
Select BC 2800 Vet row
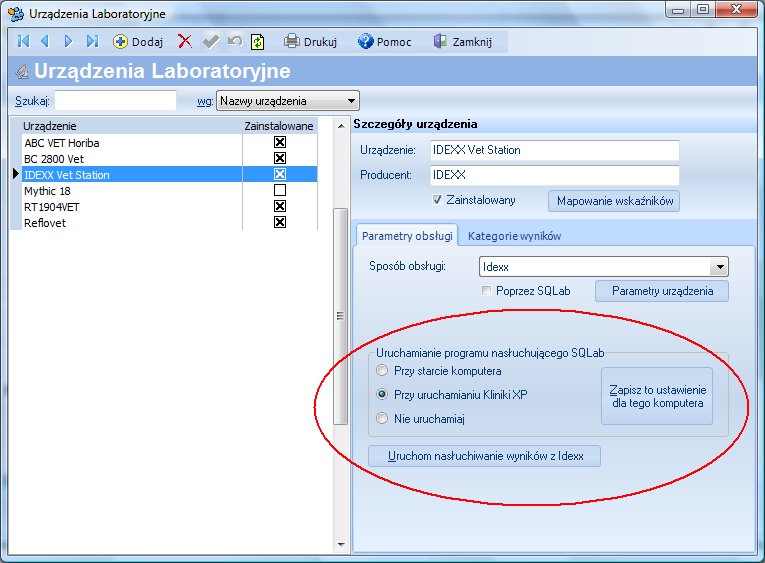[132, 159]
